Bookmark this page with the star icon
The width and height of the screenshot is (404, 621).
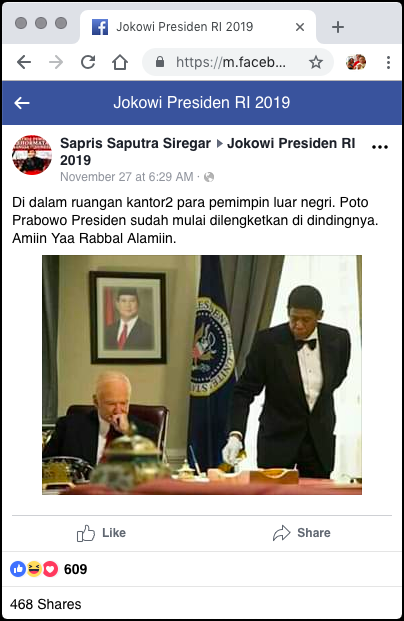pos(316,62)
